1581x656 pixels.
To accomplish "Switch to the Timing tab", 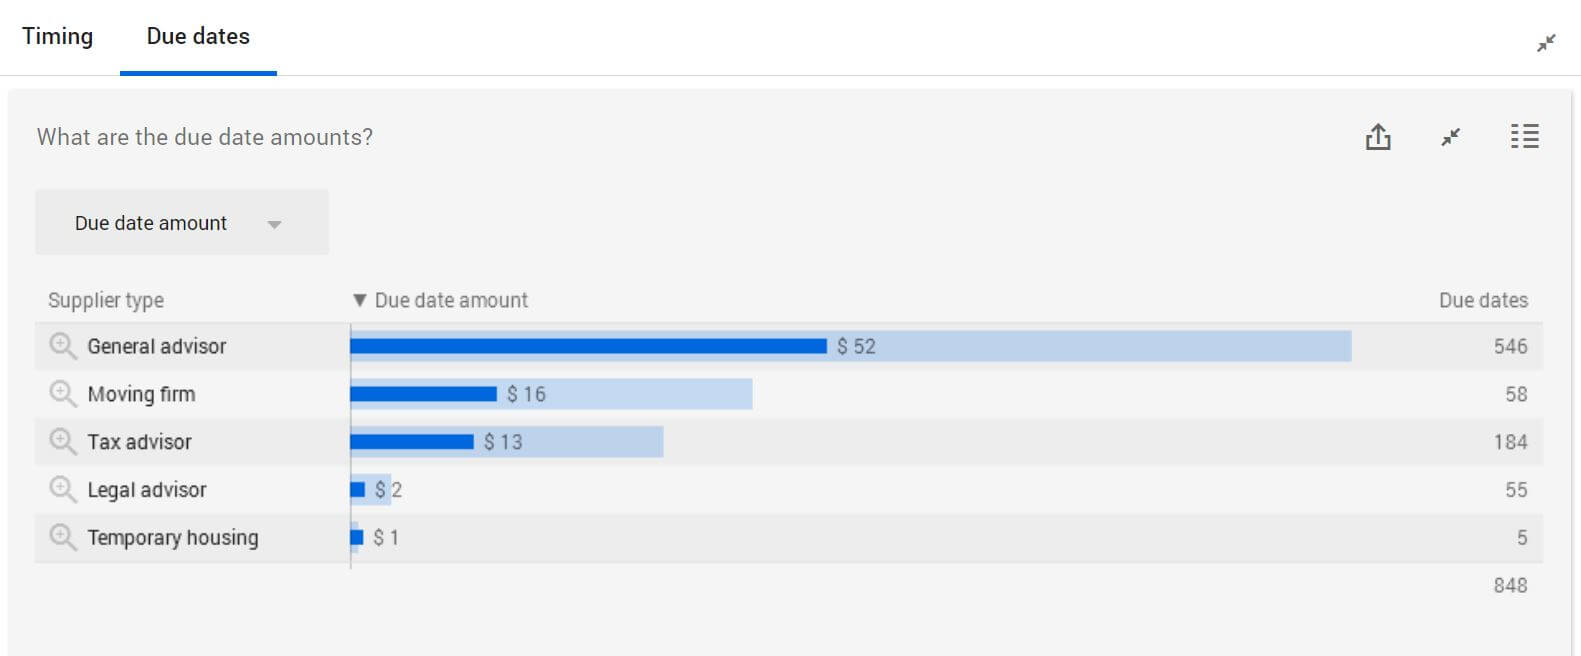I will pos(58,36).
